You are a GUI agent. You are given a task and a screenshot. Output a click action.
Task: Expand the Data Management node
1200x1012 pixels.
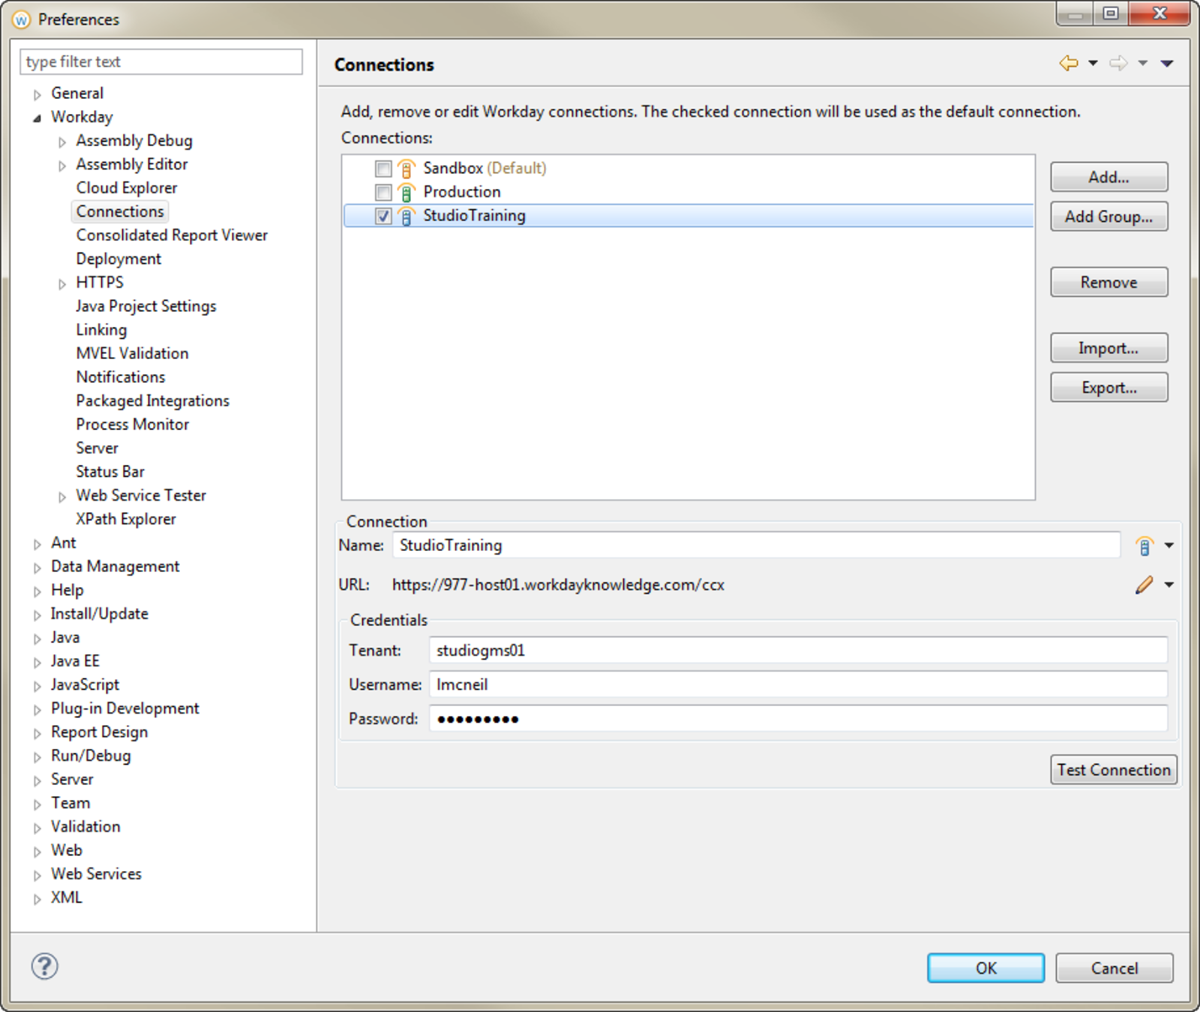tap(37, 567)
